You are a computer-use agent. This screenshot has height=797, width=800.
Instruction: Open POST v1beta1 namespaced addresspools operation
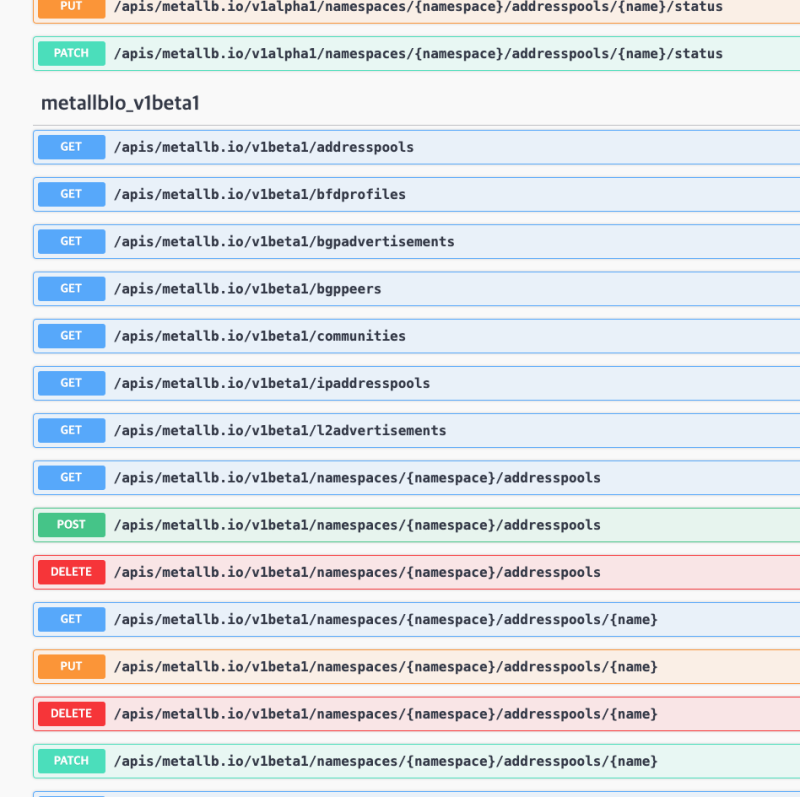point(416,525)
